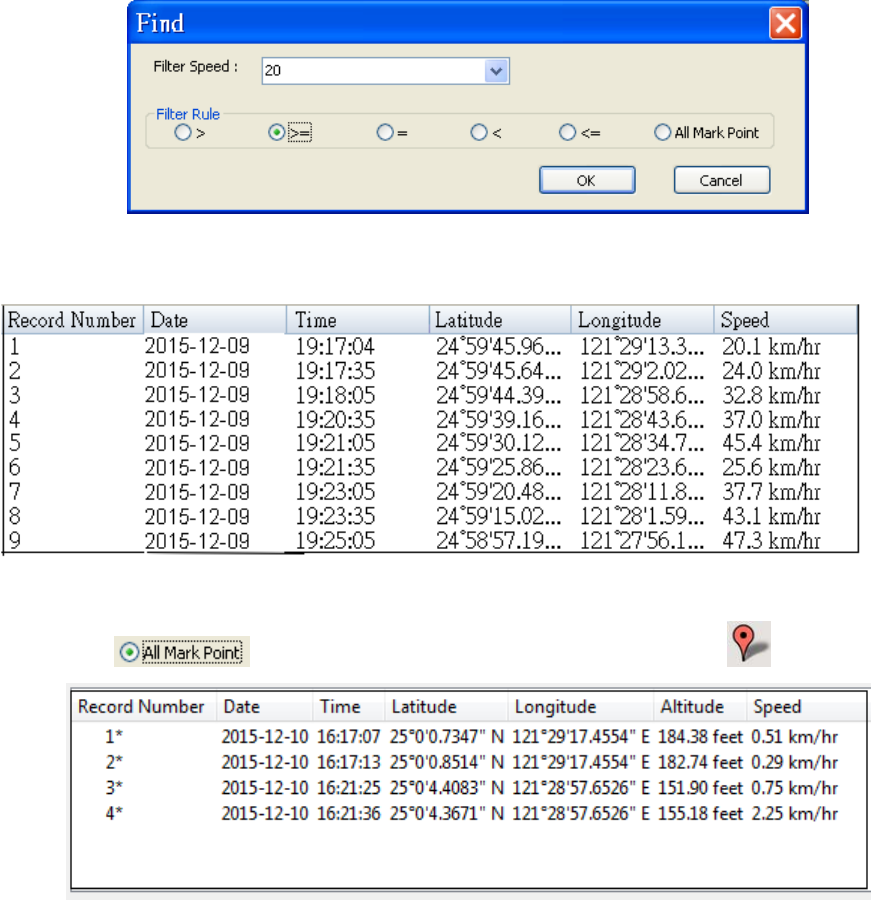Select the row with speed 47.3 km/hr
Image resolution: width=871 pixels, height=900 pixels.
[x=431, y=540]
